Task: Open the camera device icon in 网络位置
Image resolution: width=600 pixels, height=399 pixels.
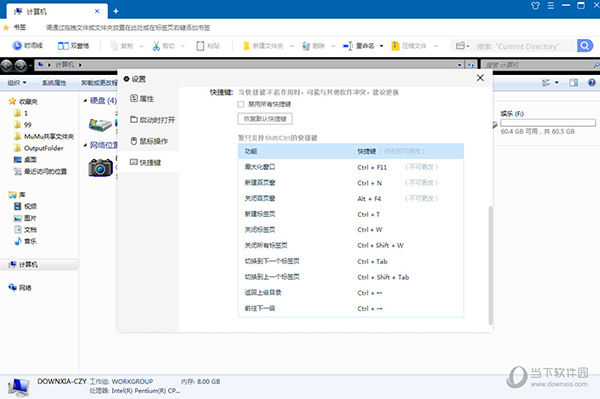Action: tap(100, 168)
